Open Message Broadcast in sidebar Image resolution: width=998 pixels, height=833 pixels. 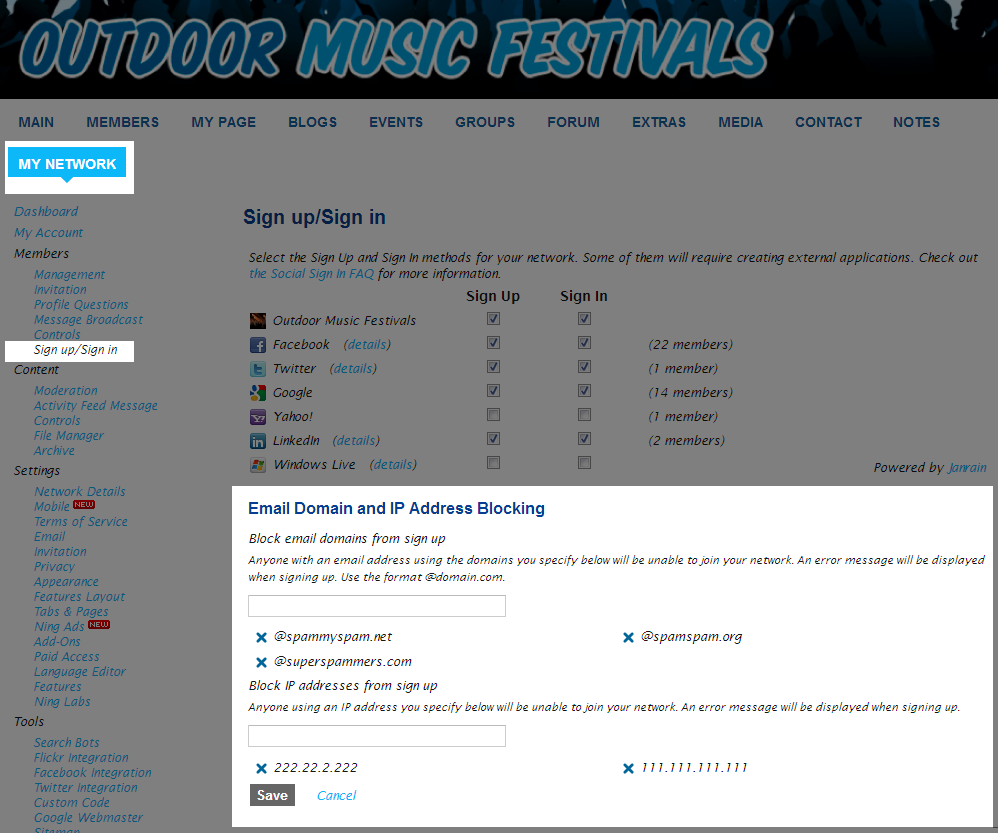[88, 319]
